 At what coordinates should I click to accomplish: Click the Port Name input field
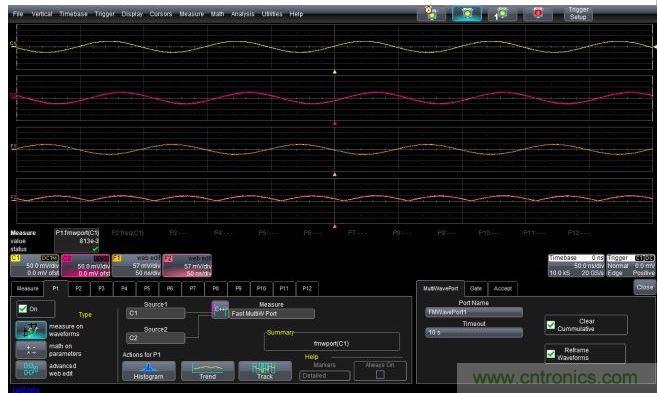[474, 312]
